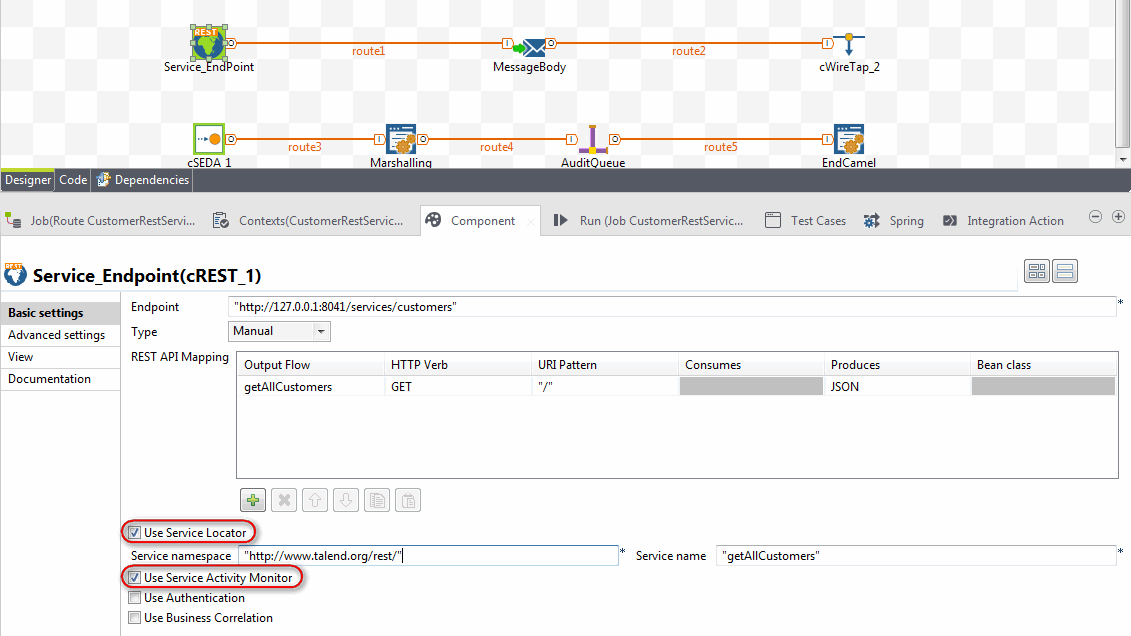Screen dimensions: 1131x636
Task: Open the Type Manual dropdown
Action: (x=279, y=331)
